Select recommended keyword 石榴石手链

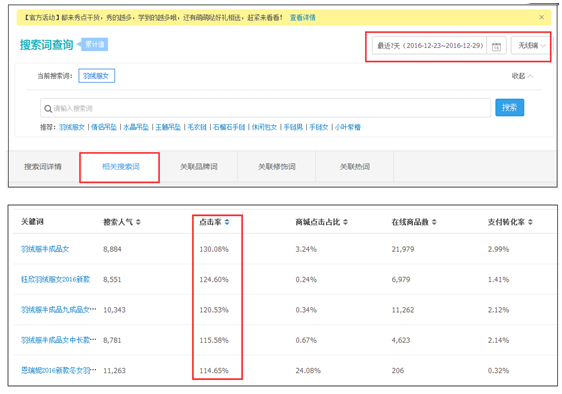tap(229, 127)
